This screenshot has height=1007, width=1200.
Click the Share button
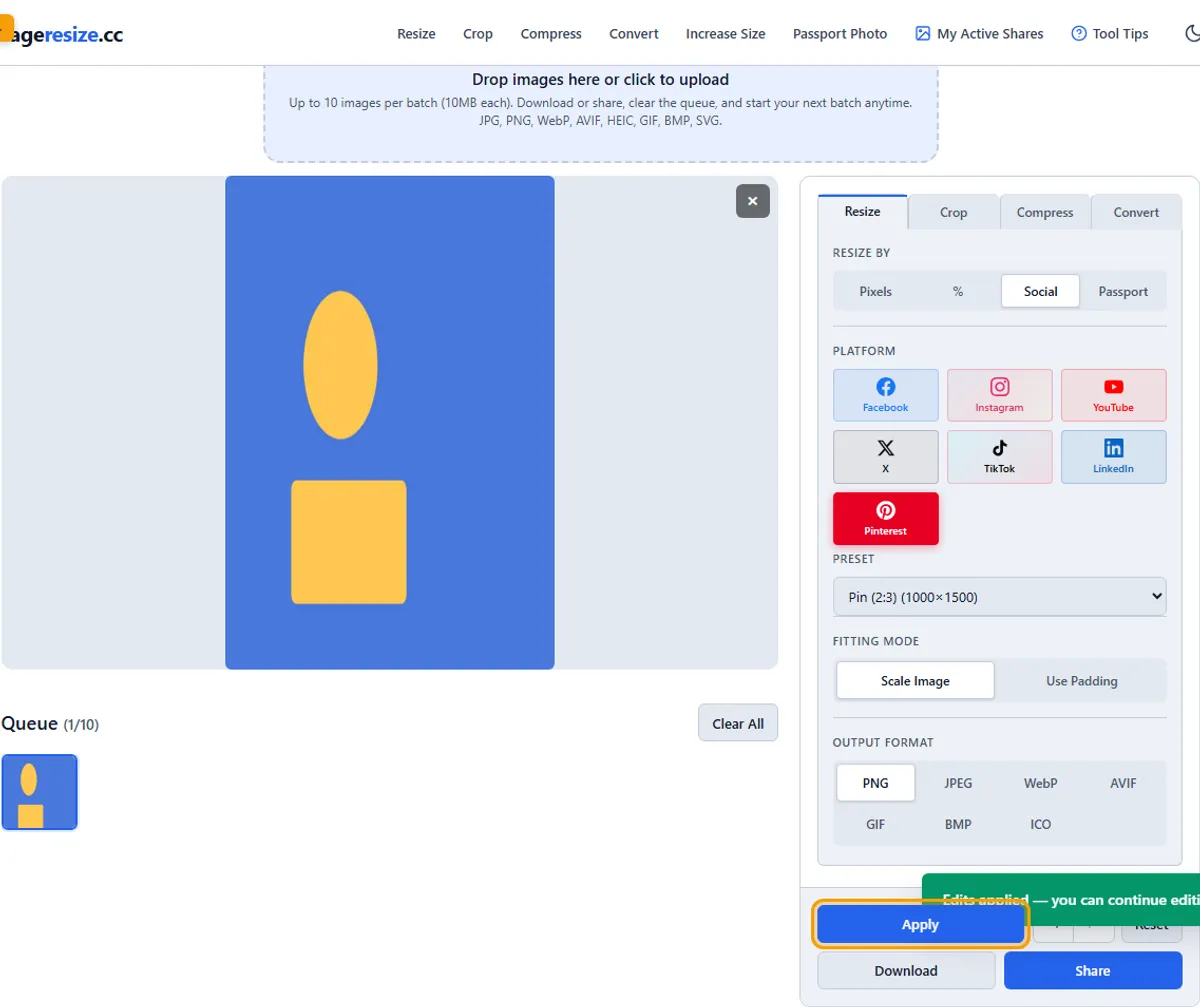[x=1093, y=970]
